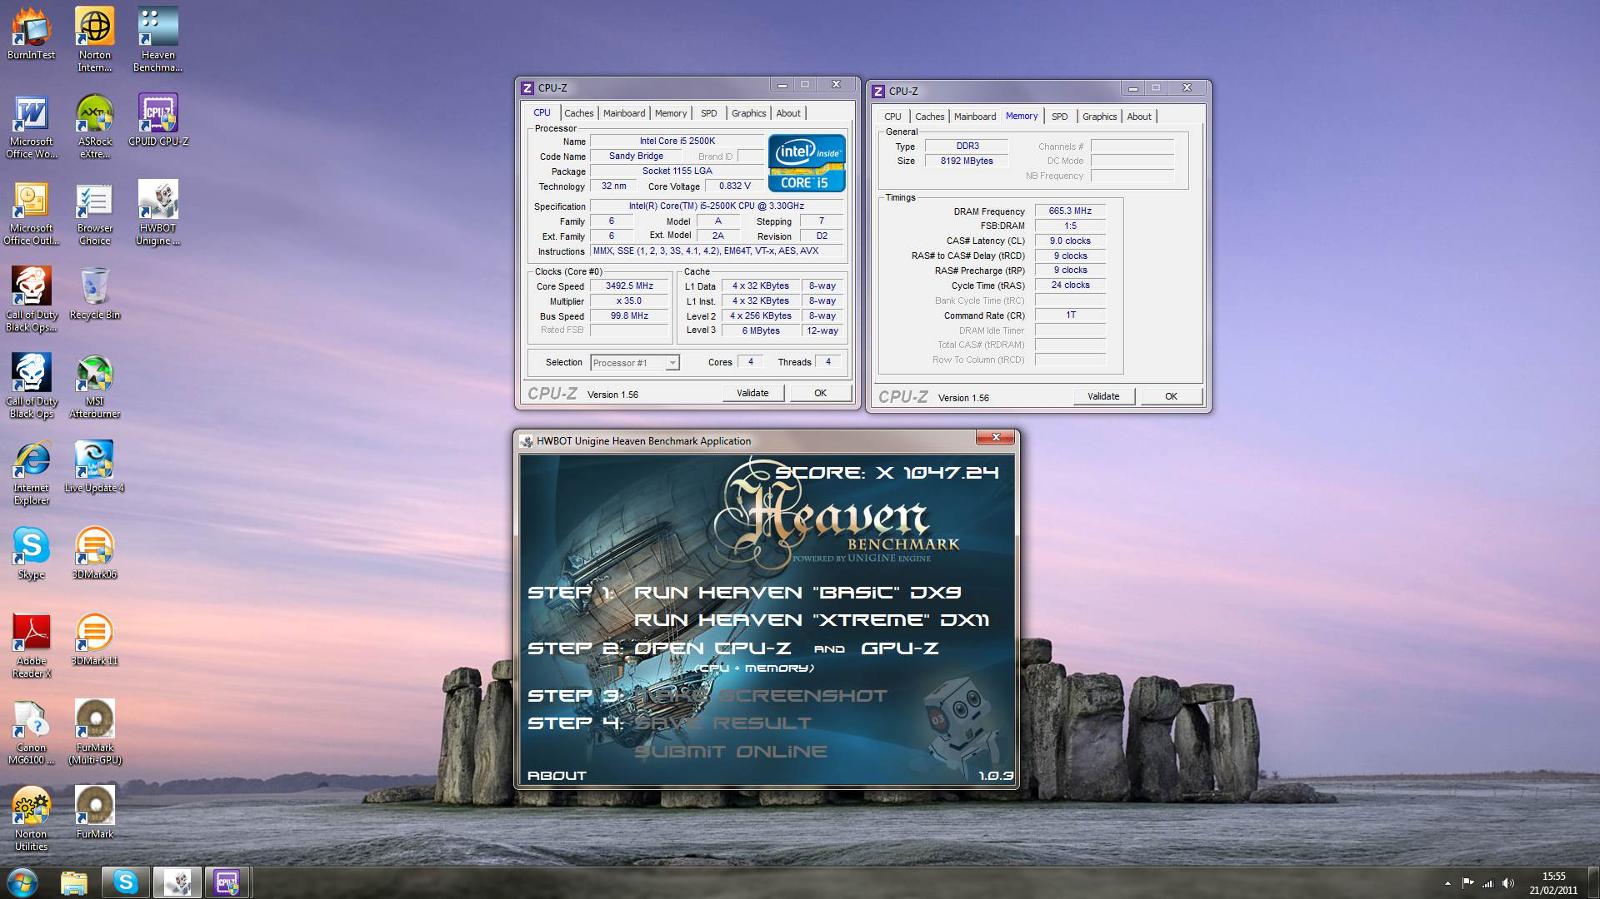Open the Recycle Bin
This screenshot has height=899, width=1600.
tap(95, 294)
